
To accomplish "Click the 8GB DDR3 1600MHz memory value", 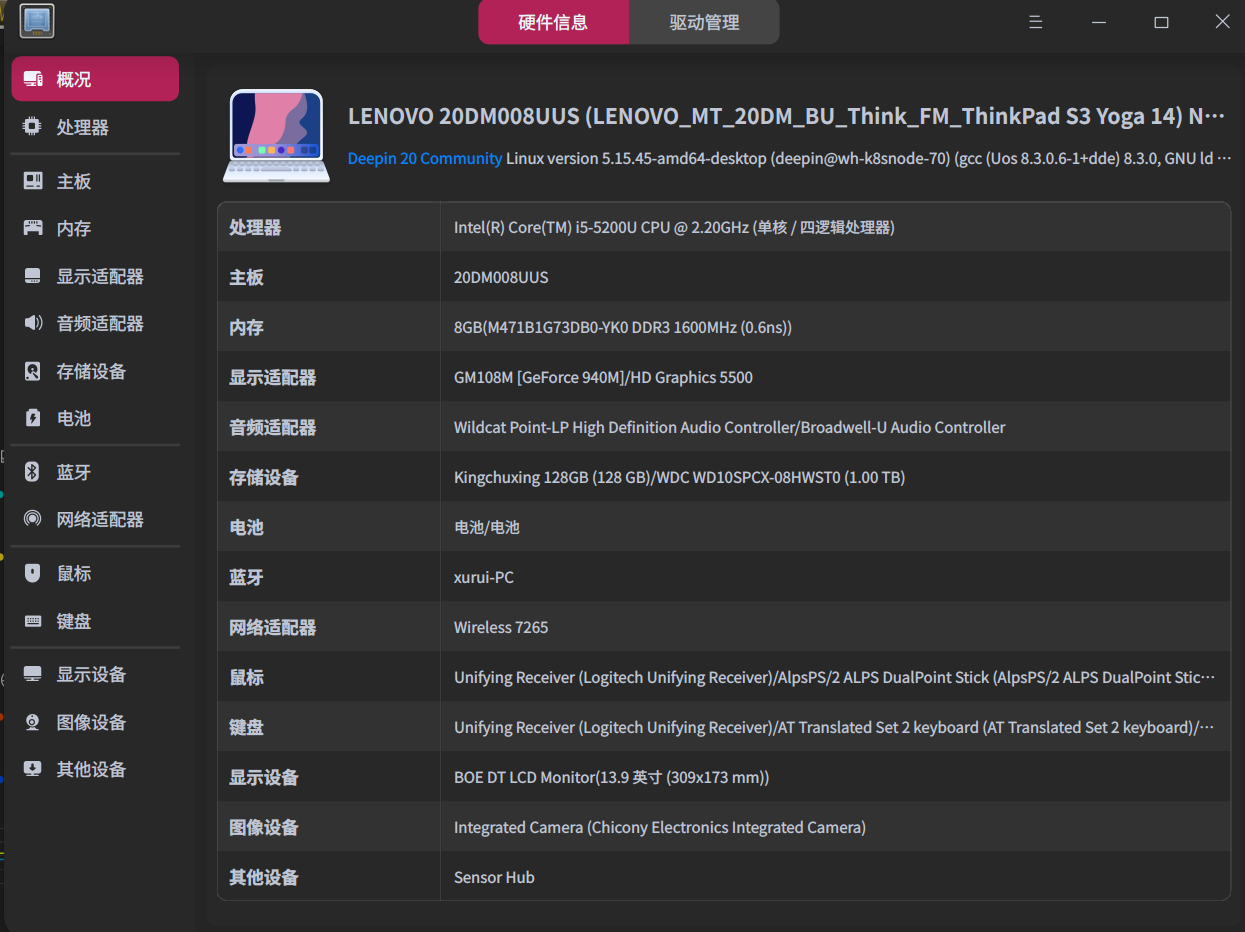I will (623, 327).
